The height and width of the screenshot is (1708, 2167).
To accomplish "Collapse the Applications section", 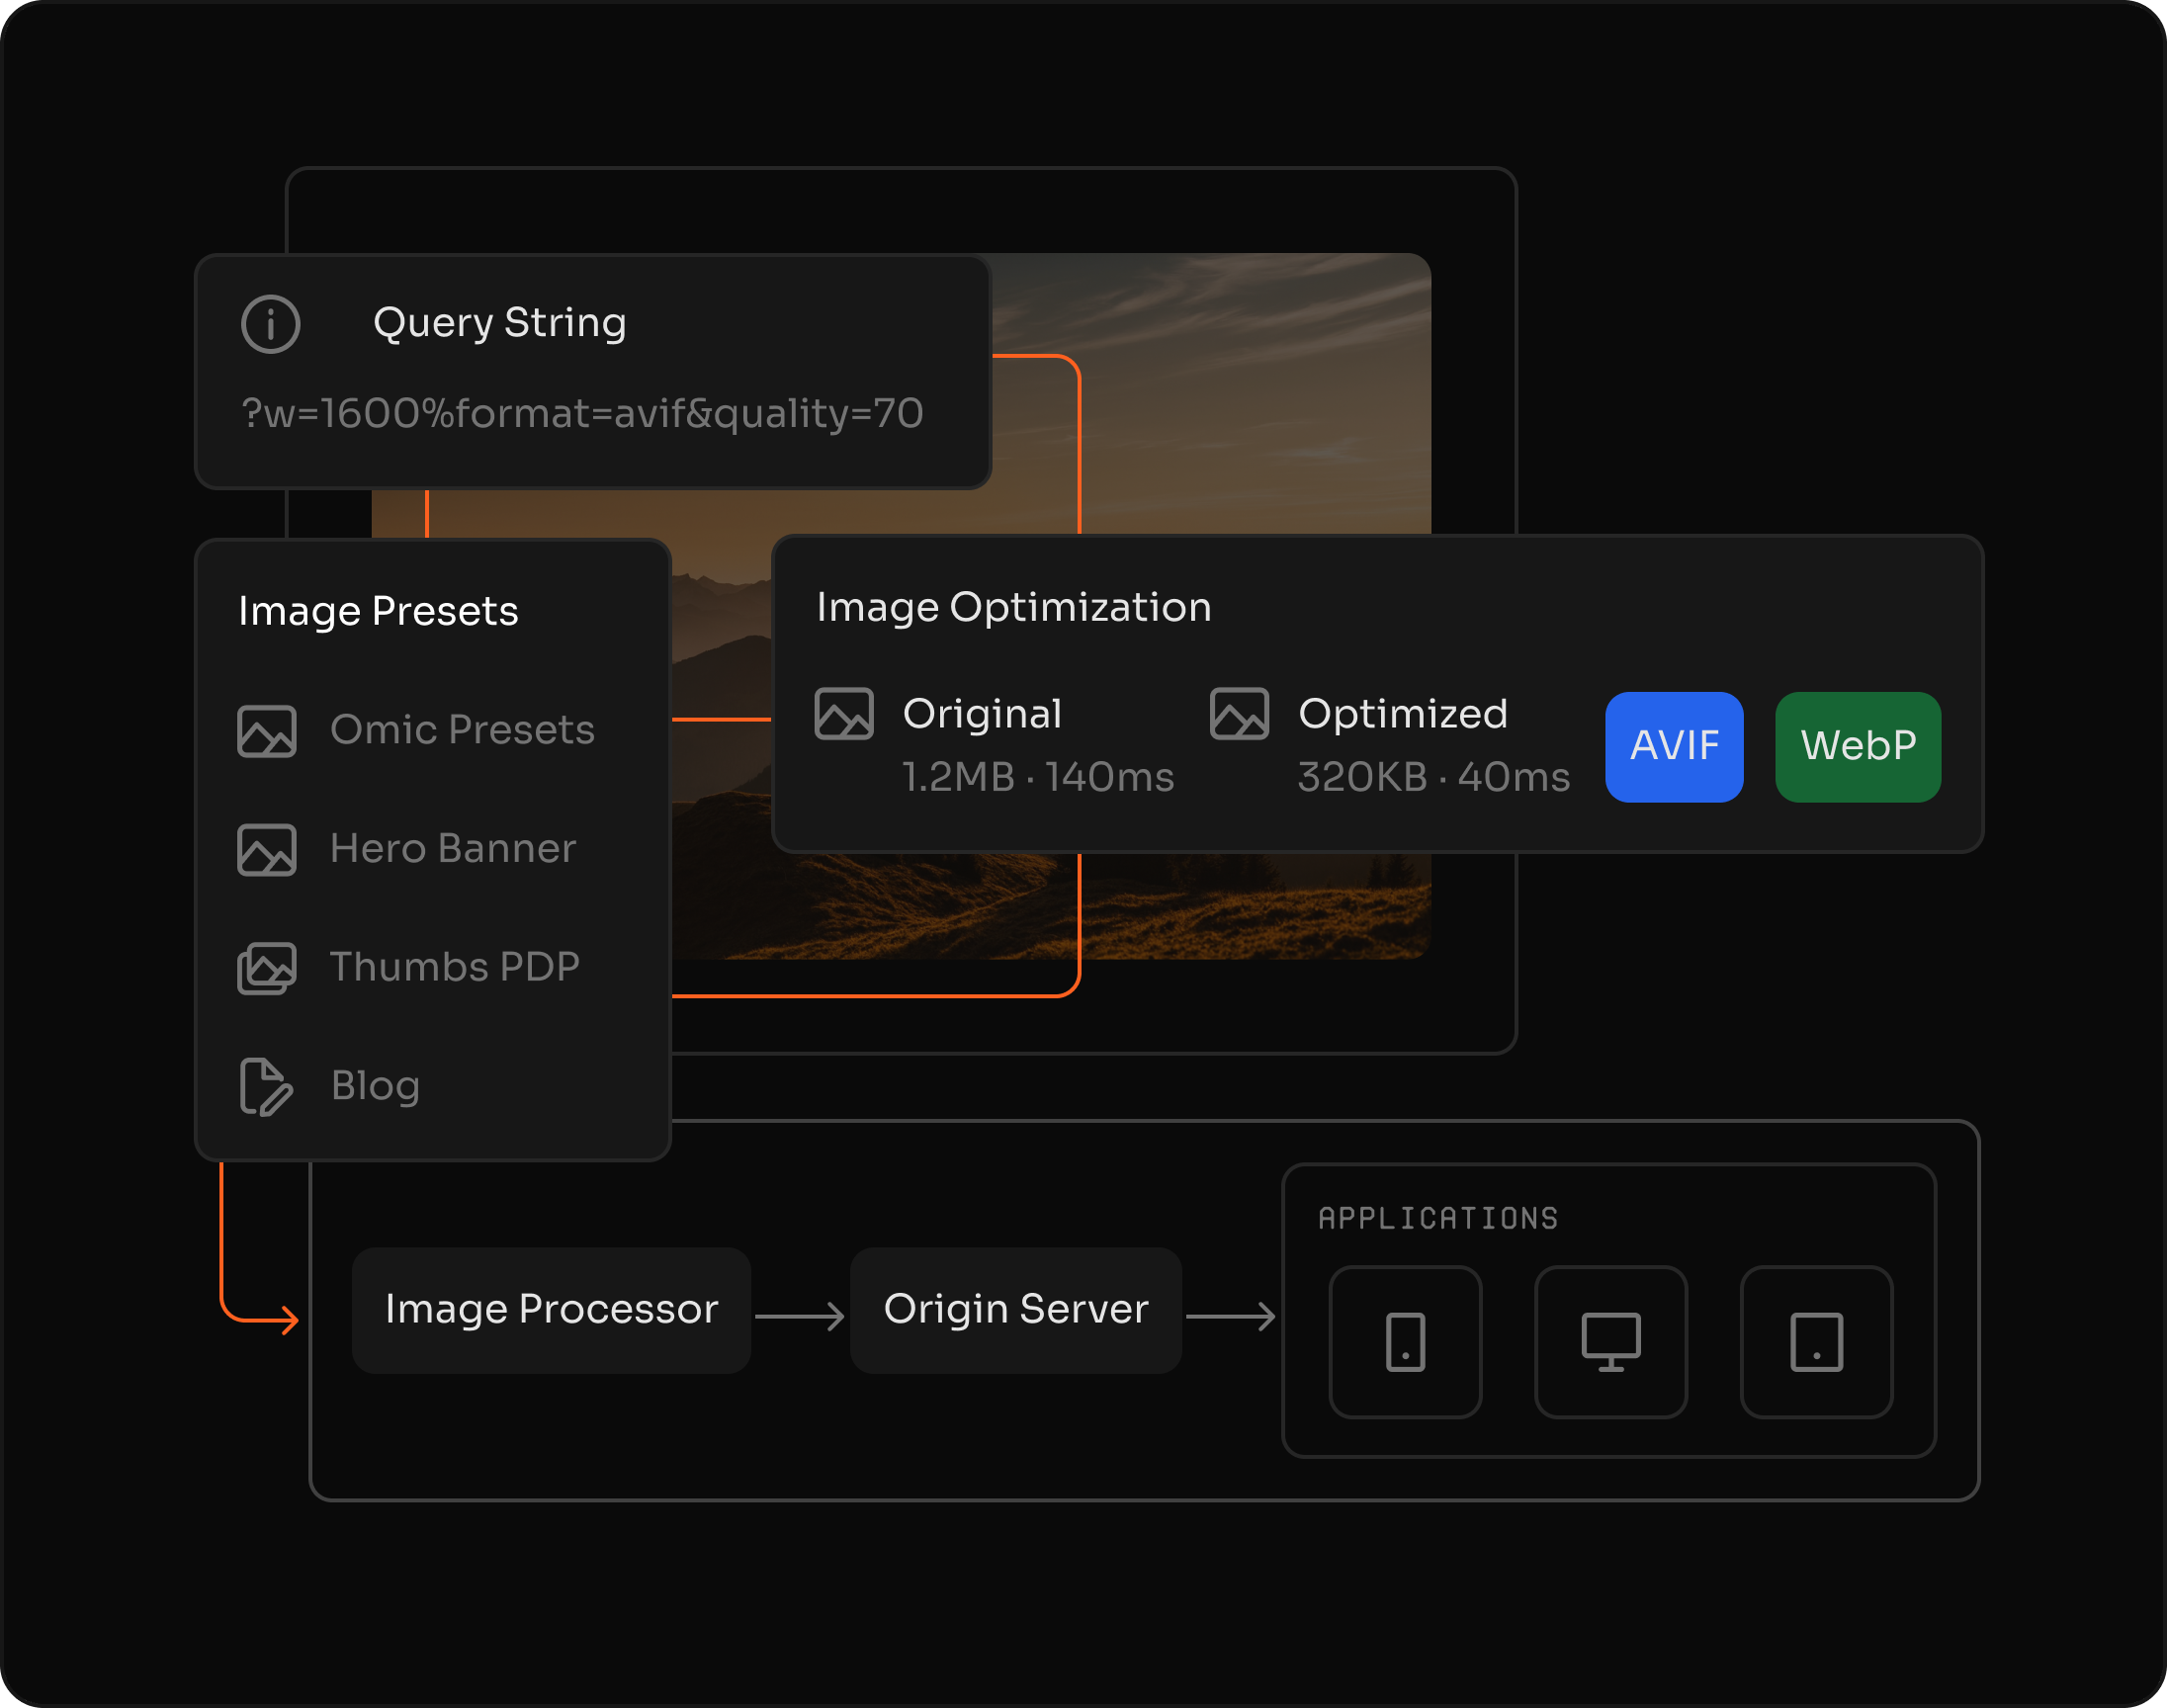I will (x=1437, y=1218).
